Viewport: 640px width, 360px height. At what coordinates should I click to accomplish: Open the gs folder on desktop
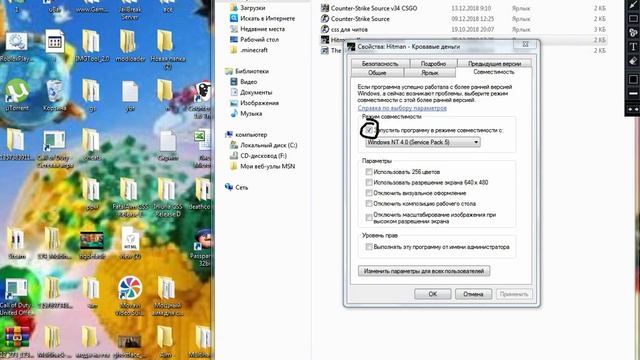click(x=92, y=95)
